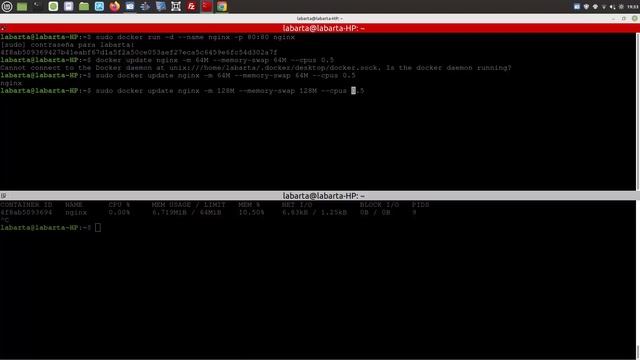This screenshot has width=640, height=360.
Task: Open the Linux Mint start menu
Action: (7, 6)
